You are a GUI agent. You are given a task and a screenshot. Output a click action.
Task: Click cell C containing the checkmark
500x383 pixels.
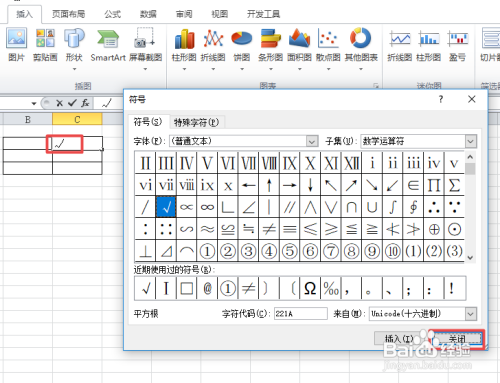77,143
